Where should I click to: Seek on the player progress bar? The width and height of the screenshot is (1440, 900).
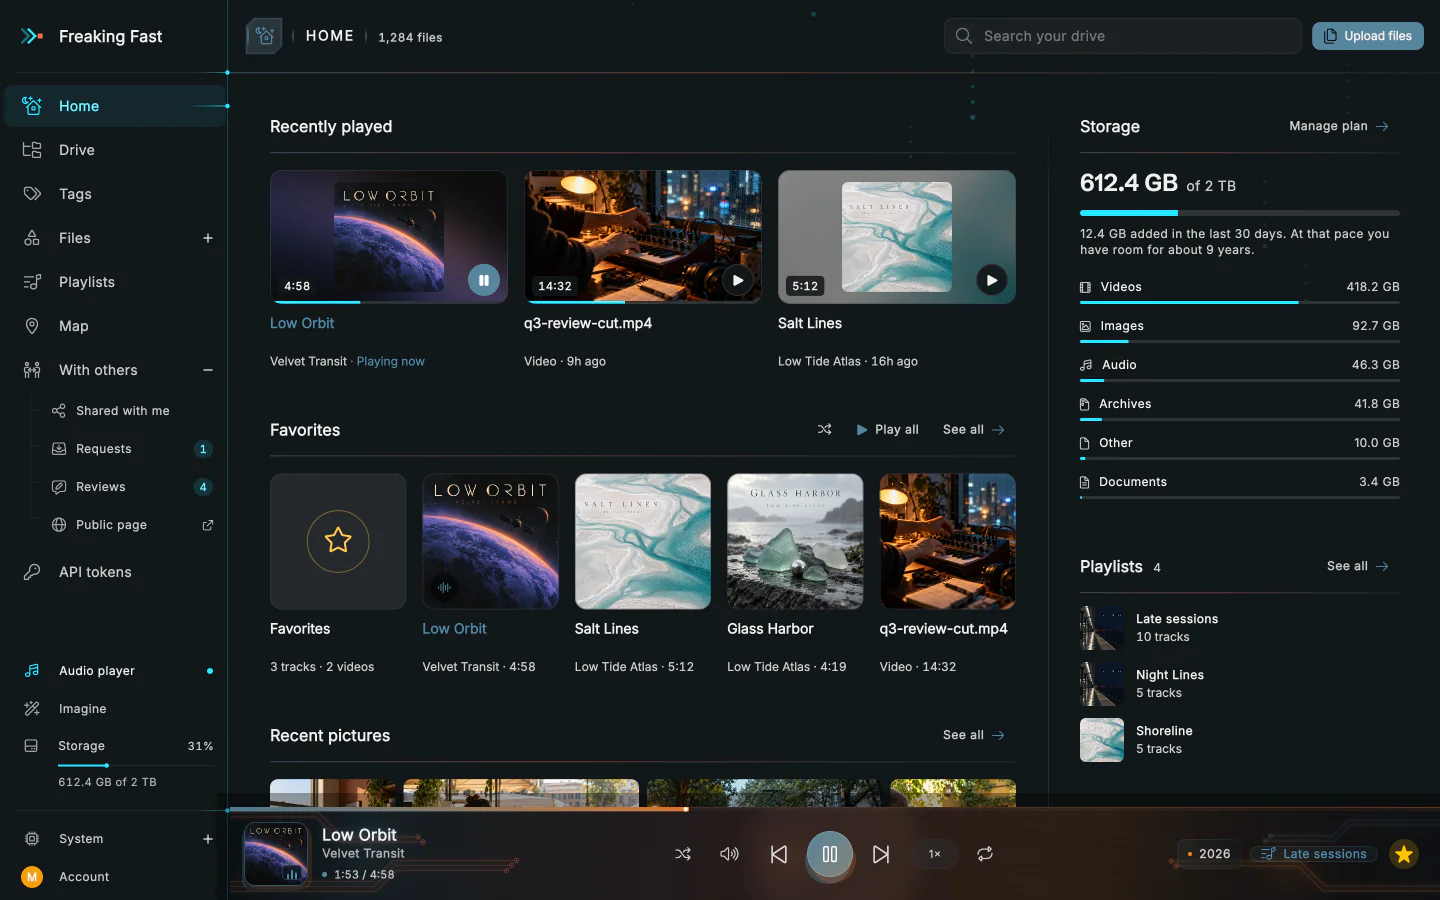click(x=834, y=809)
